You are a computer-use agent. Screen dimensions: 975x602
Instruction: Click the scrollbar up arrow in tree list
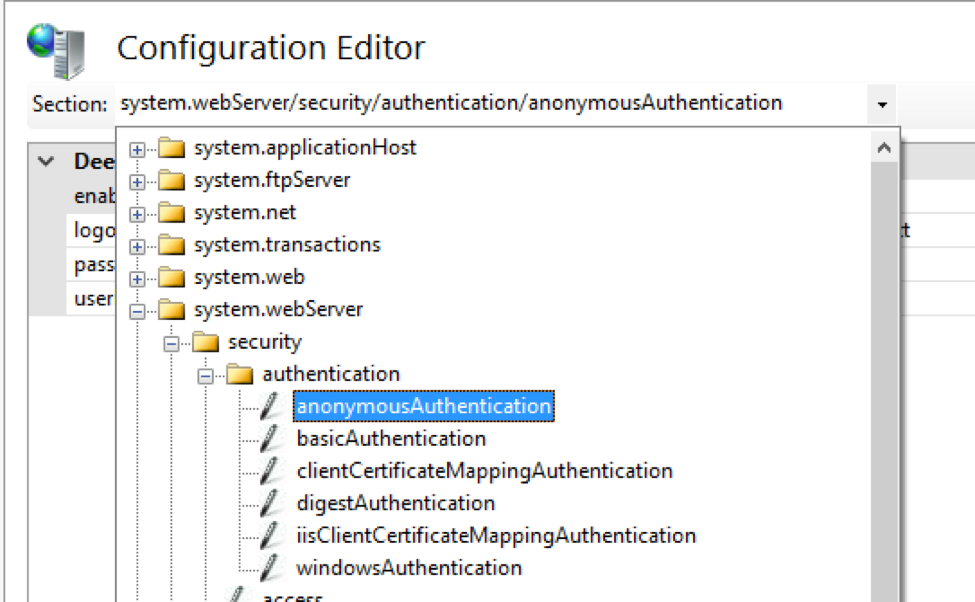tap(884, 149)
